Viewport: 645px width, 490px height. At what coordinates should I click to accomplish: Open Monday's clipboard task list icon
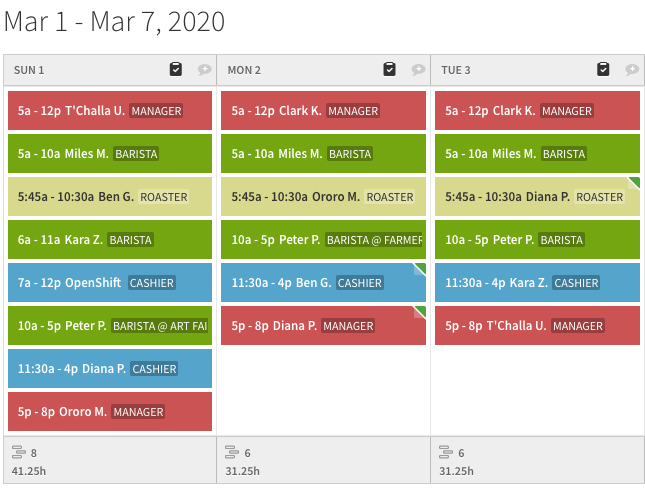pyautogui.click(x=389, y=69)
